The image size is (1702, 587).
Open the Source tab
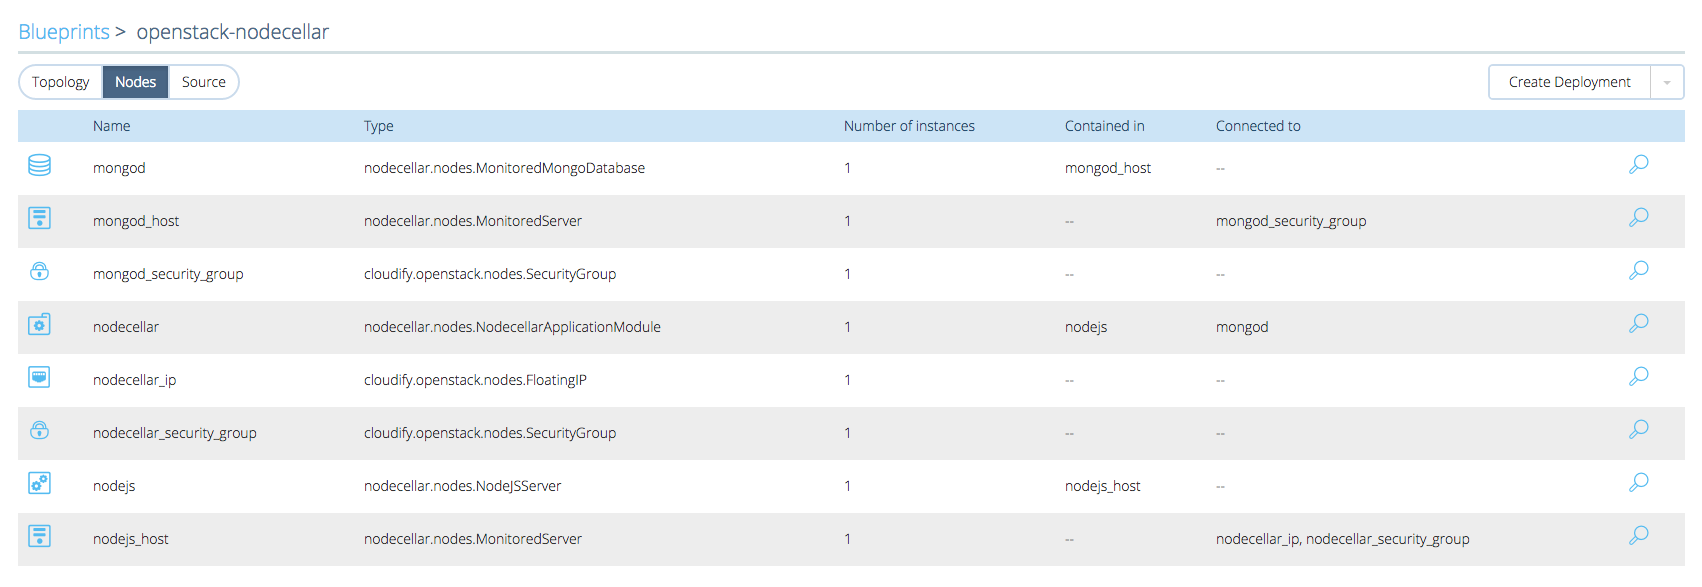coord(204,82)
